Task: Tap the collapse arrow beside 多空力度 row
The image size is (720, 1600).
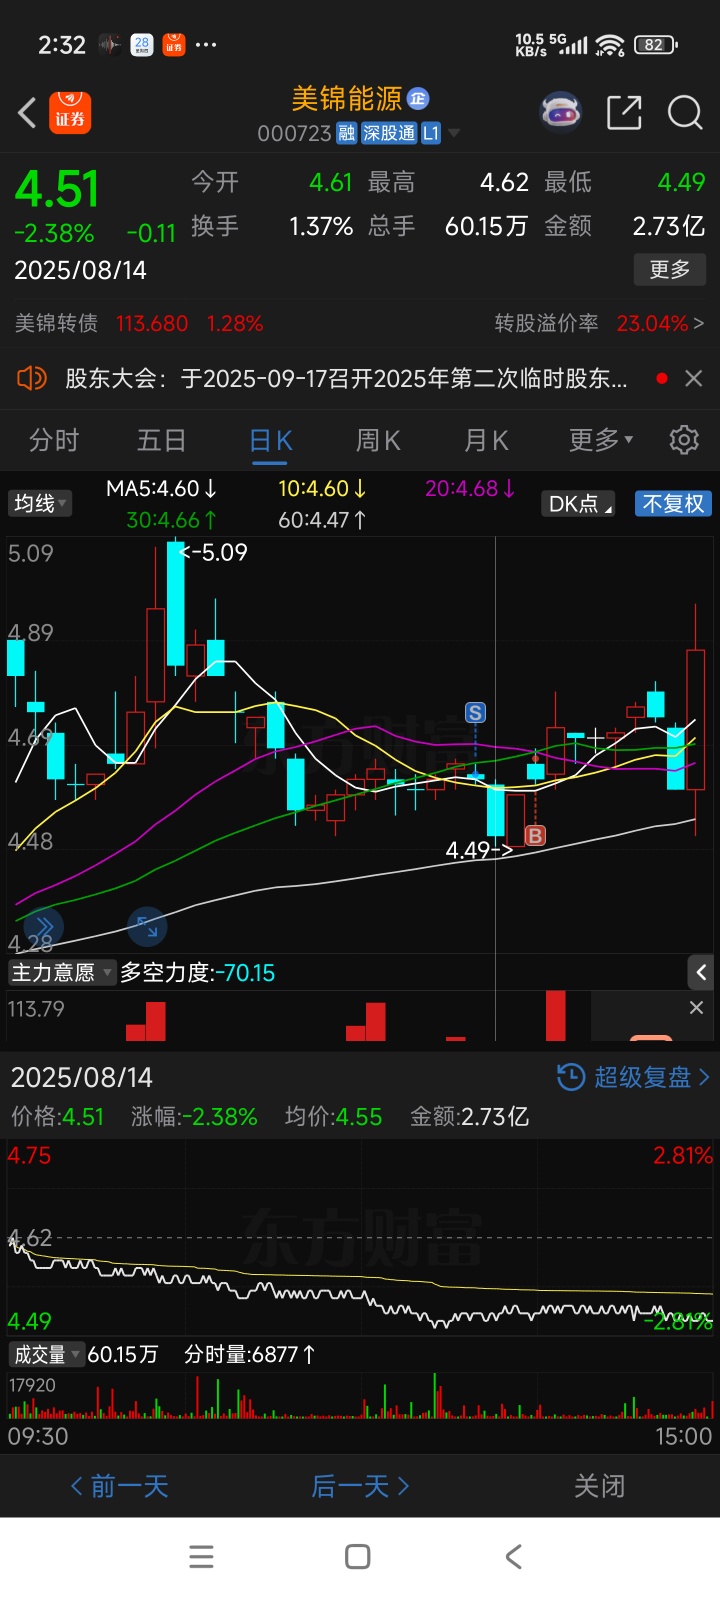Action: pos(701,972)
